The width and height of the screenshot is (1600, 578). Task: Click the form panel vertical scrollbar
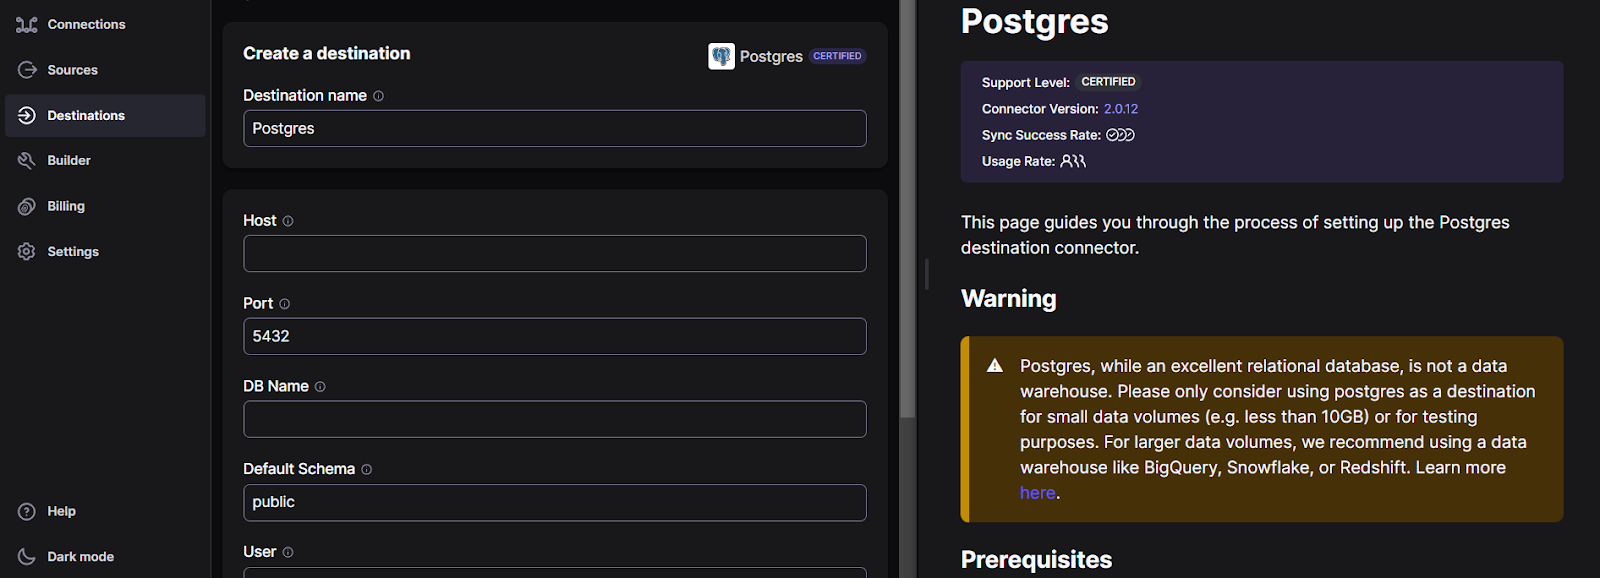pos(907,208)
